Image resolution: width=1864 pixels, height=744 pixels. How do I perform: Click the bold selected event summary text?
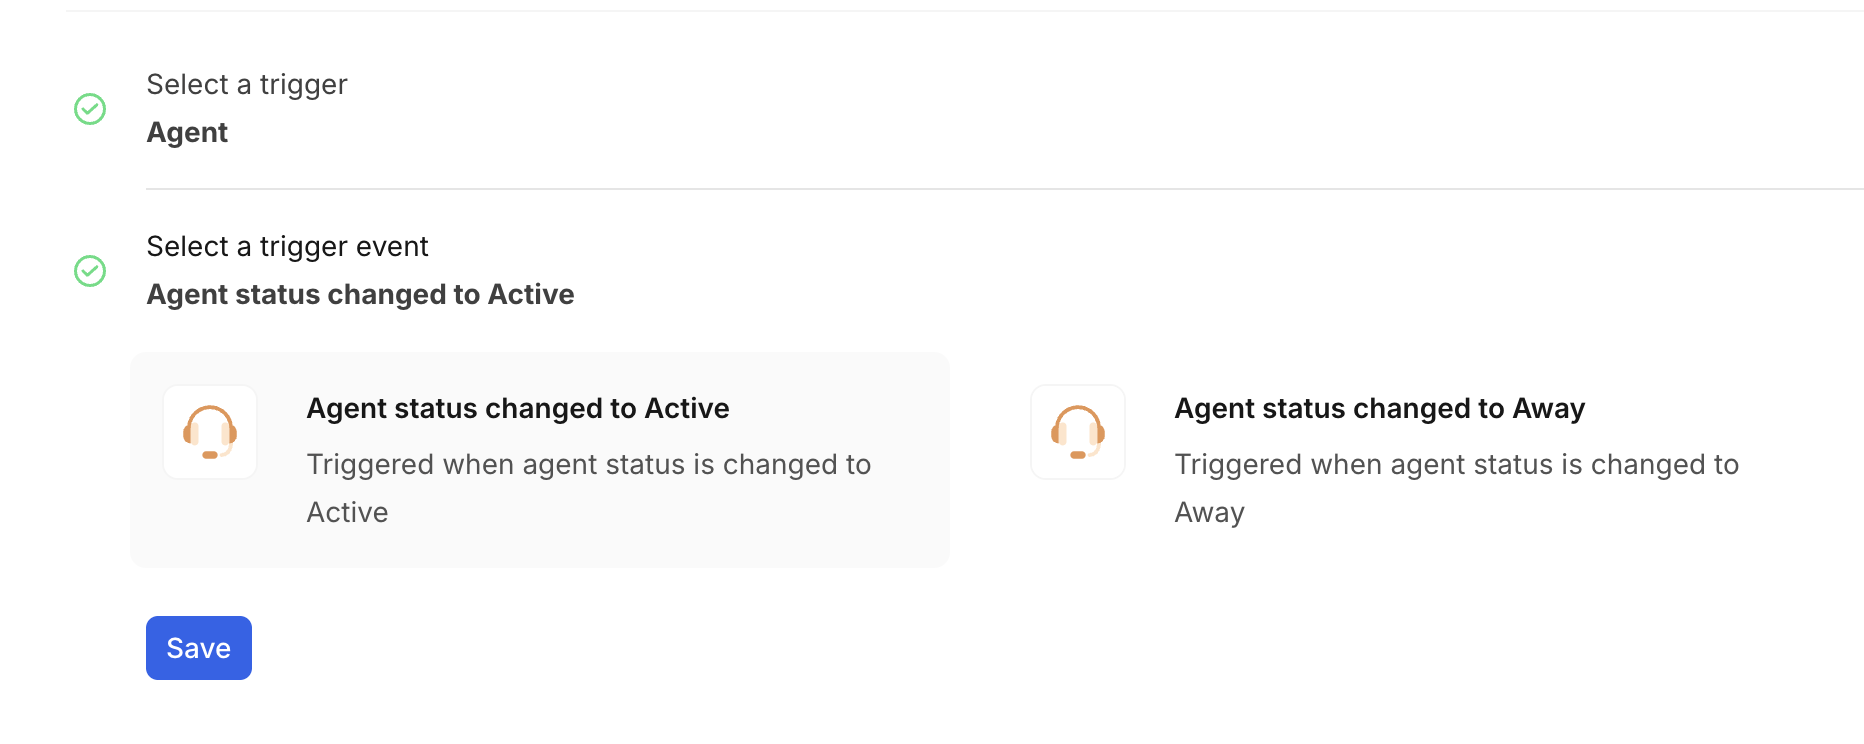tap(360, 295)
